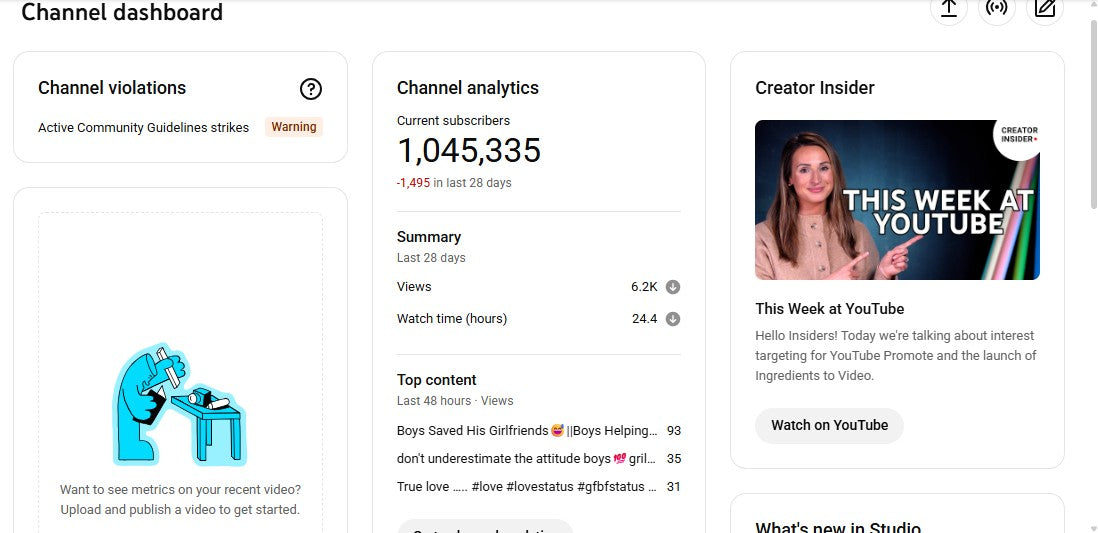Click the Go live broadcast icon

(x=996, y=8)
